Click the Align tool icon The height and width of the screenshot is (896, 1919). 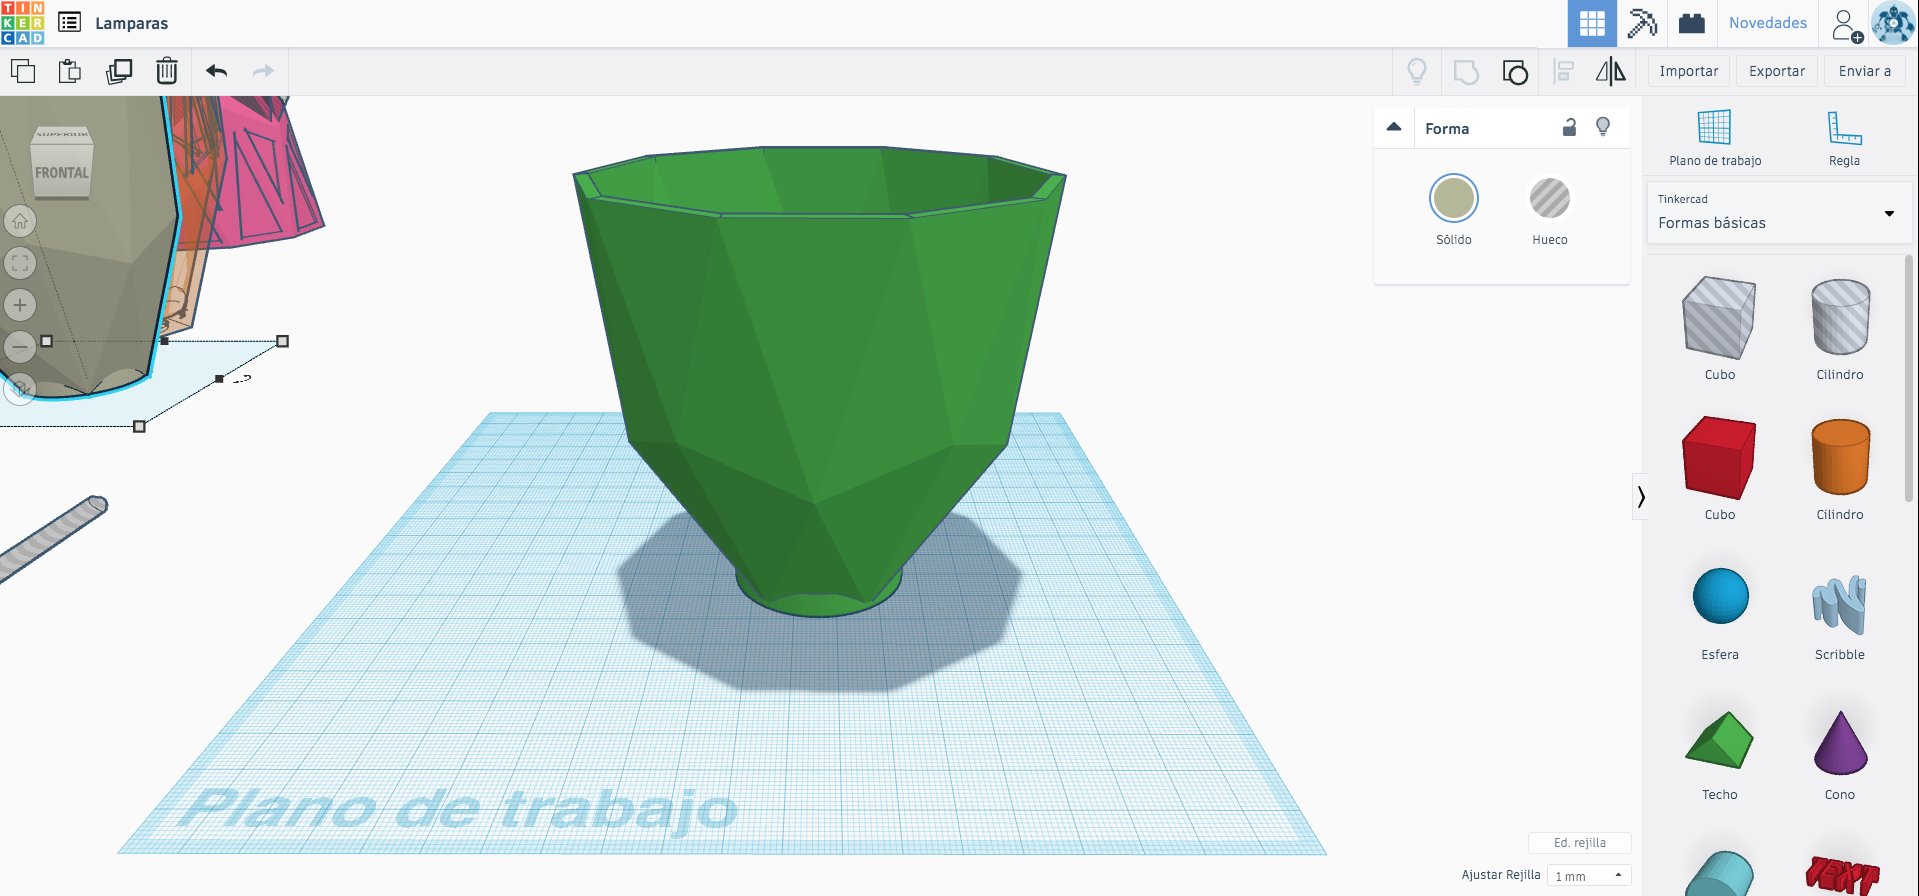(x=1564, y=71)
